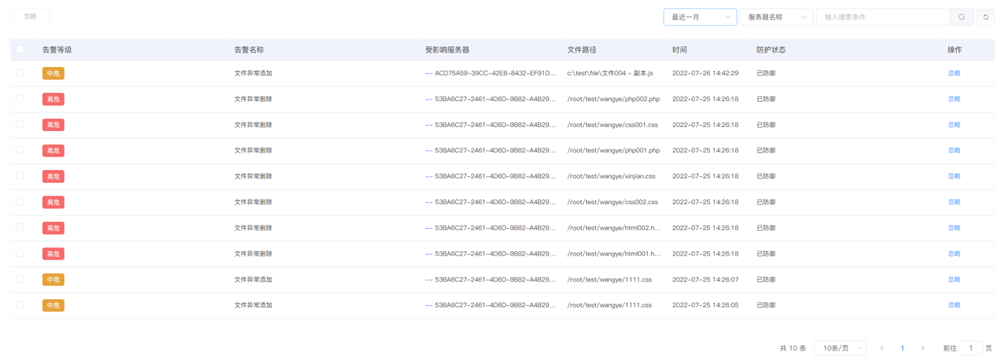Check the row for php002.php
The width and height of the screenshot is (1003, 364).
pyautogui.click(x=20, y=99)
